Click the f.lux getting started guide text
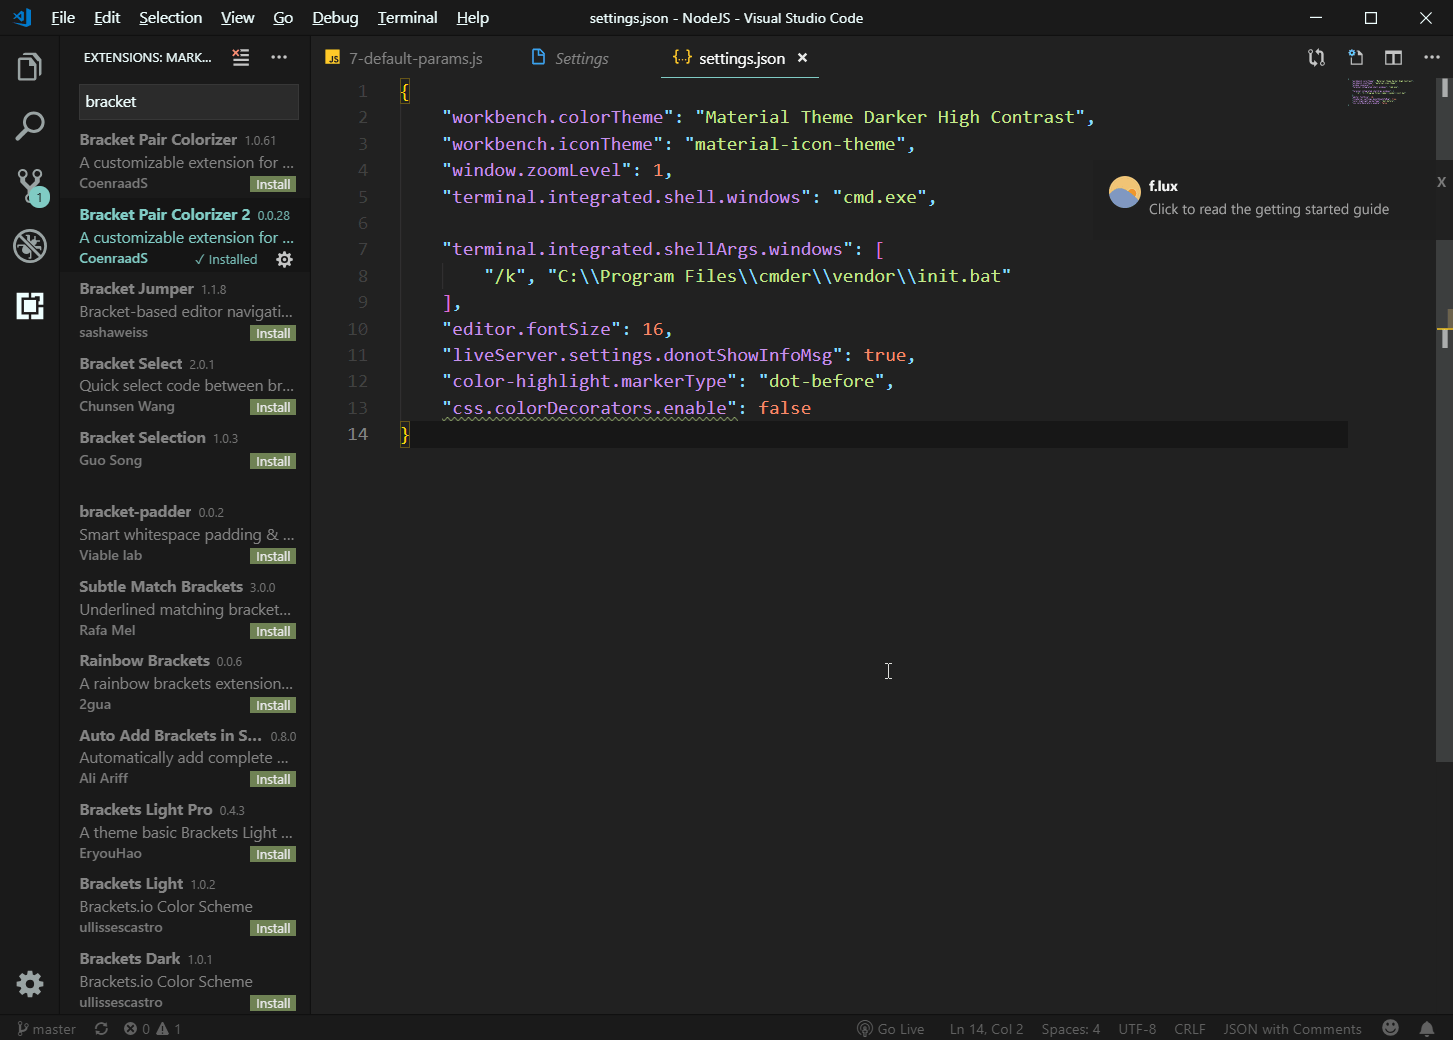1453x1040 pixels. tap(1268, 209)
